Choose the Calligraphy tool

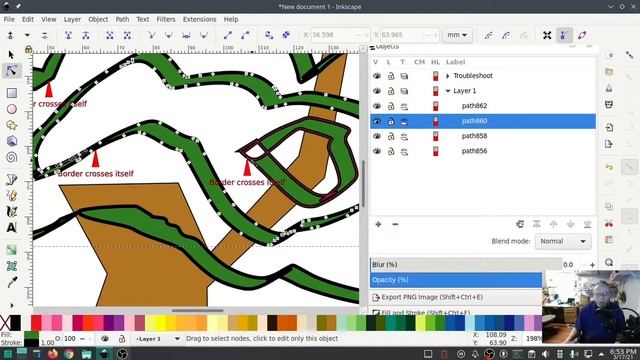click(x=11, y=211)
